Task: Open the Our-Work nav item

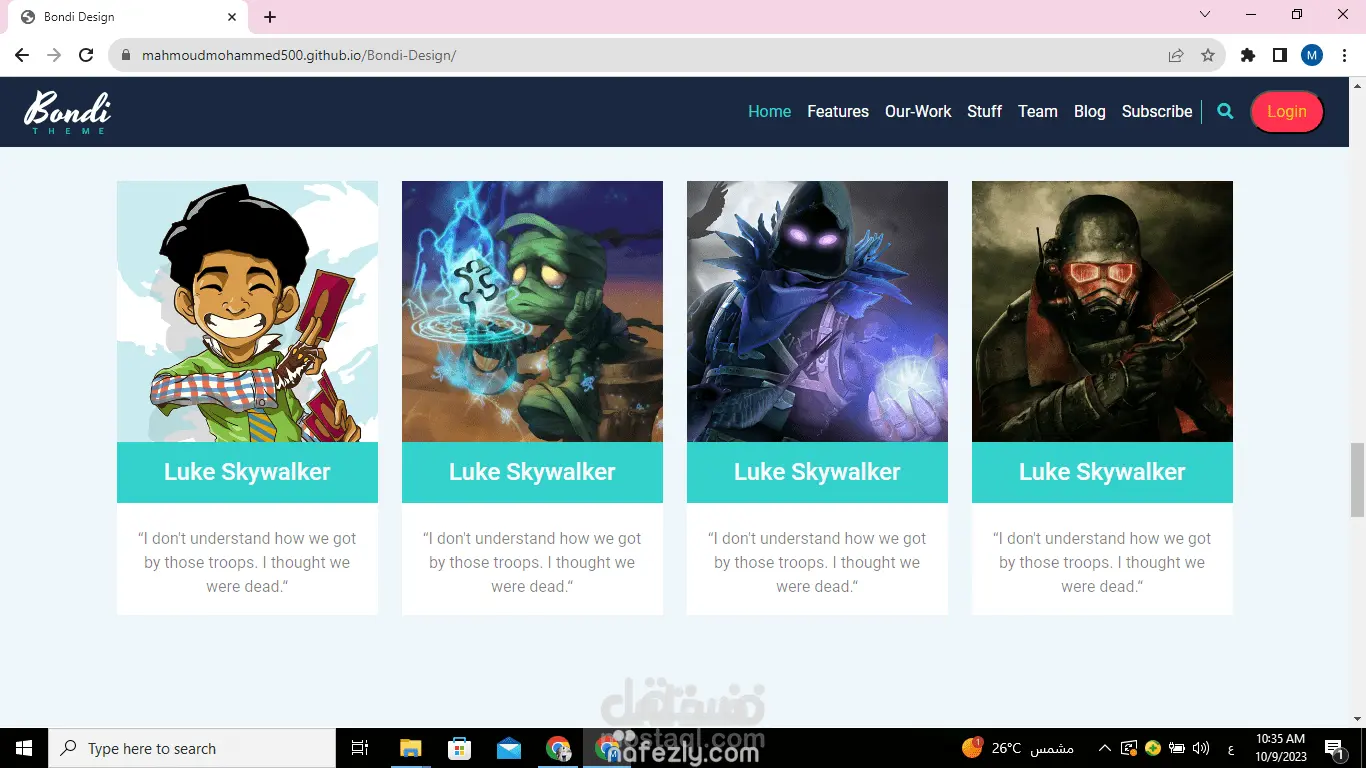Action: click(918, 112)
